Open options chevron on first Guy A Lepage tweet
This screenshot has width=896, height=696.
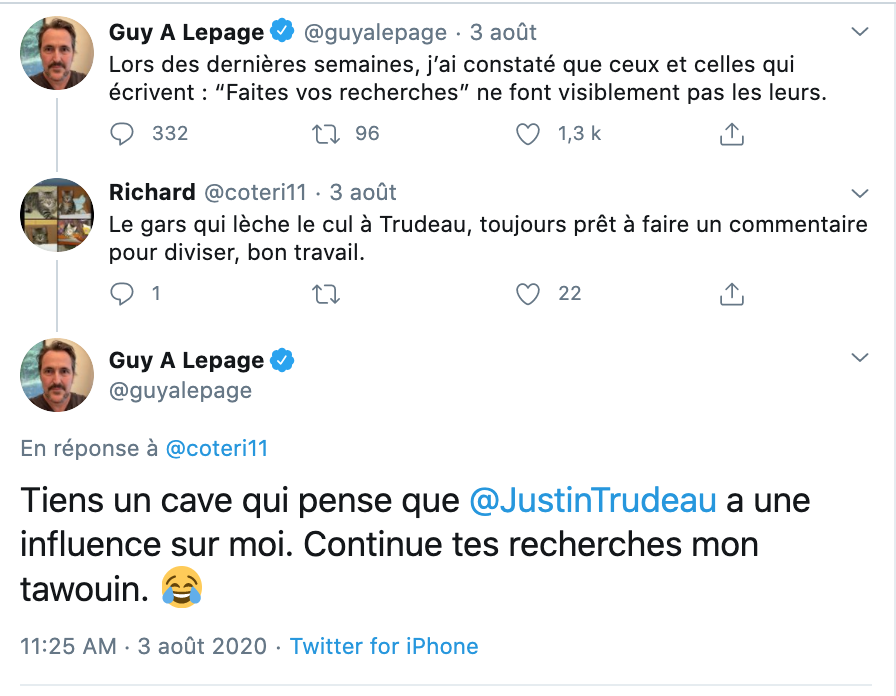tap(860, 31)
